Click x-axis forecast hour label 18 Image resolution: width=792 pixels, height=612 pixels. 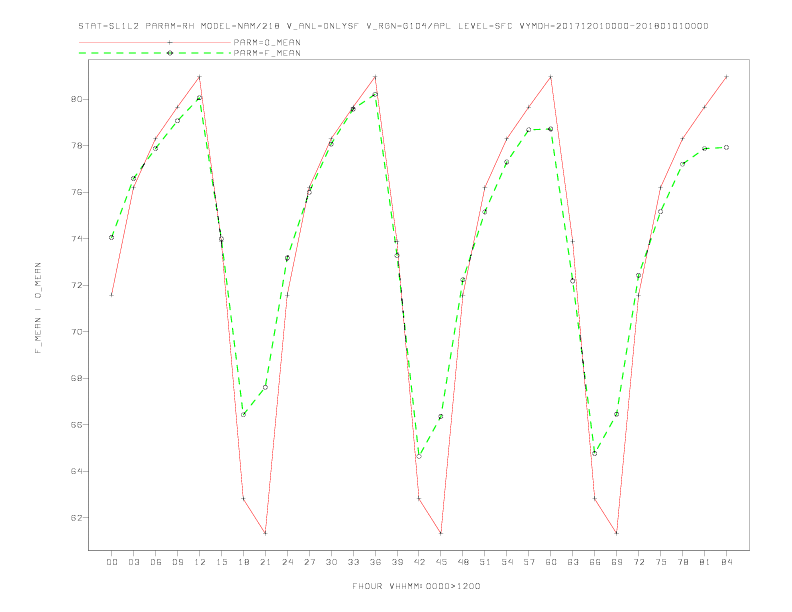pos(243,562)
